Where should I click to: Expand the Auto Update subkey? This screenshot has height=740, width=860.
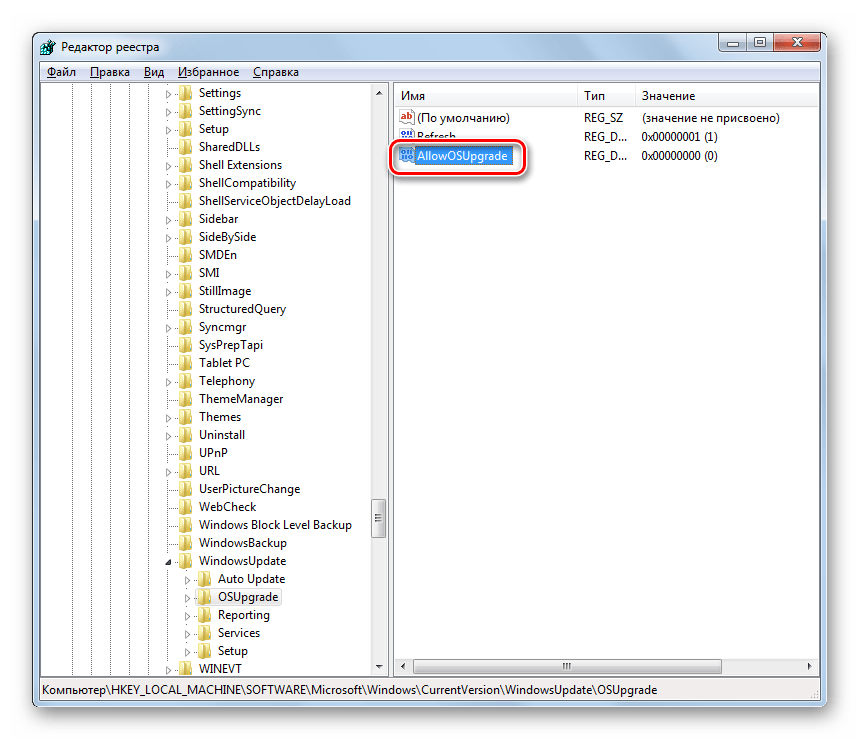[x=187, y=579]
